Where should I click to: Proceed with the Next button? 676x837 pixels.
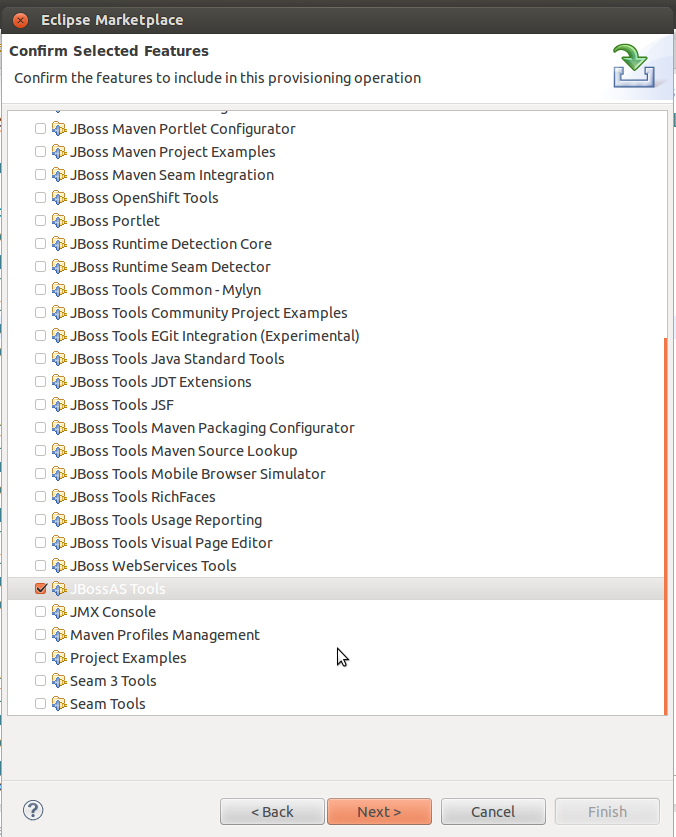click(x=379, y=811)
